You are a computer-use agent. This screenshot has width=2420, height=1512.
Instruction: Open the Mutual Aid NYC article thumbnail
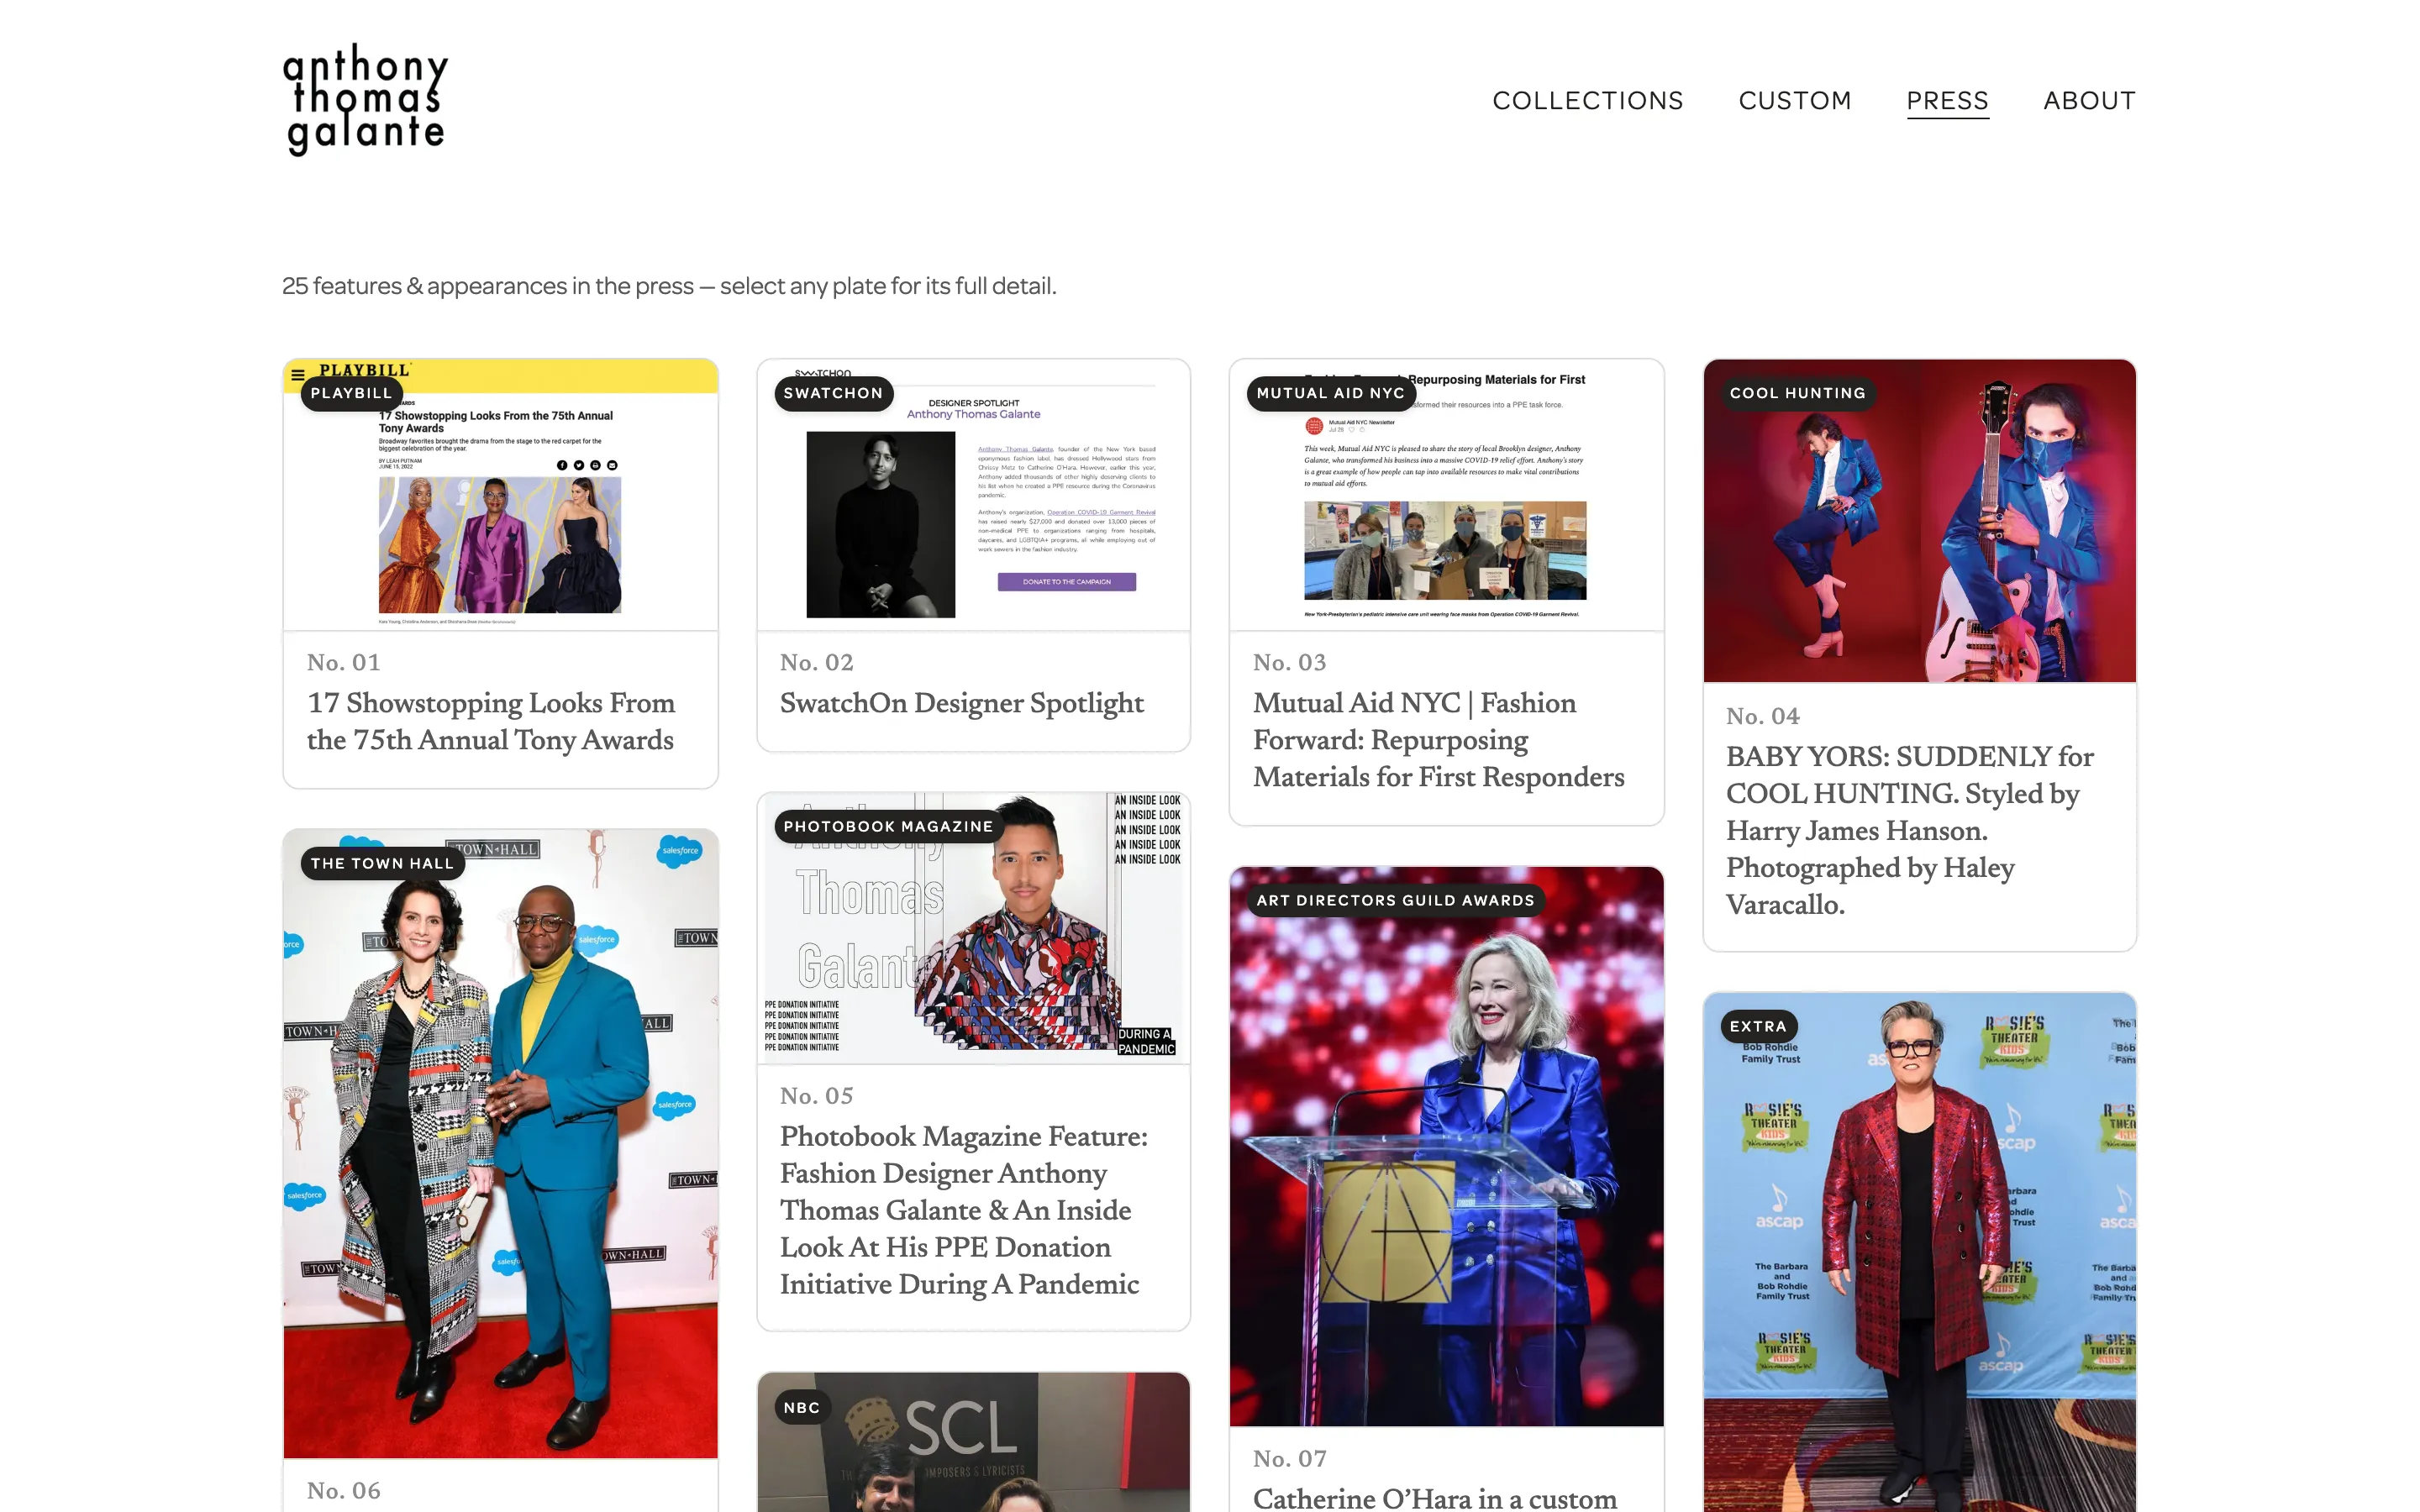(x=1446, y=495)
